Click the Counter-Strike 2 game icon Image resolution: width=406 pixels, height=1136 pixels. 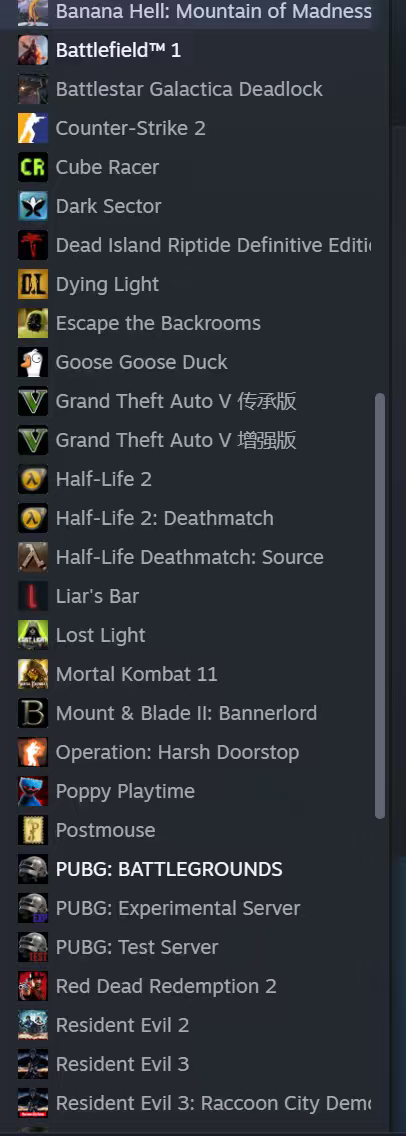click(x=33, y=128)
